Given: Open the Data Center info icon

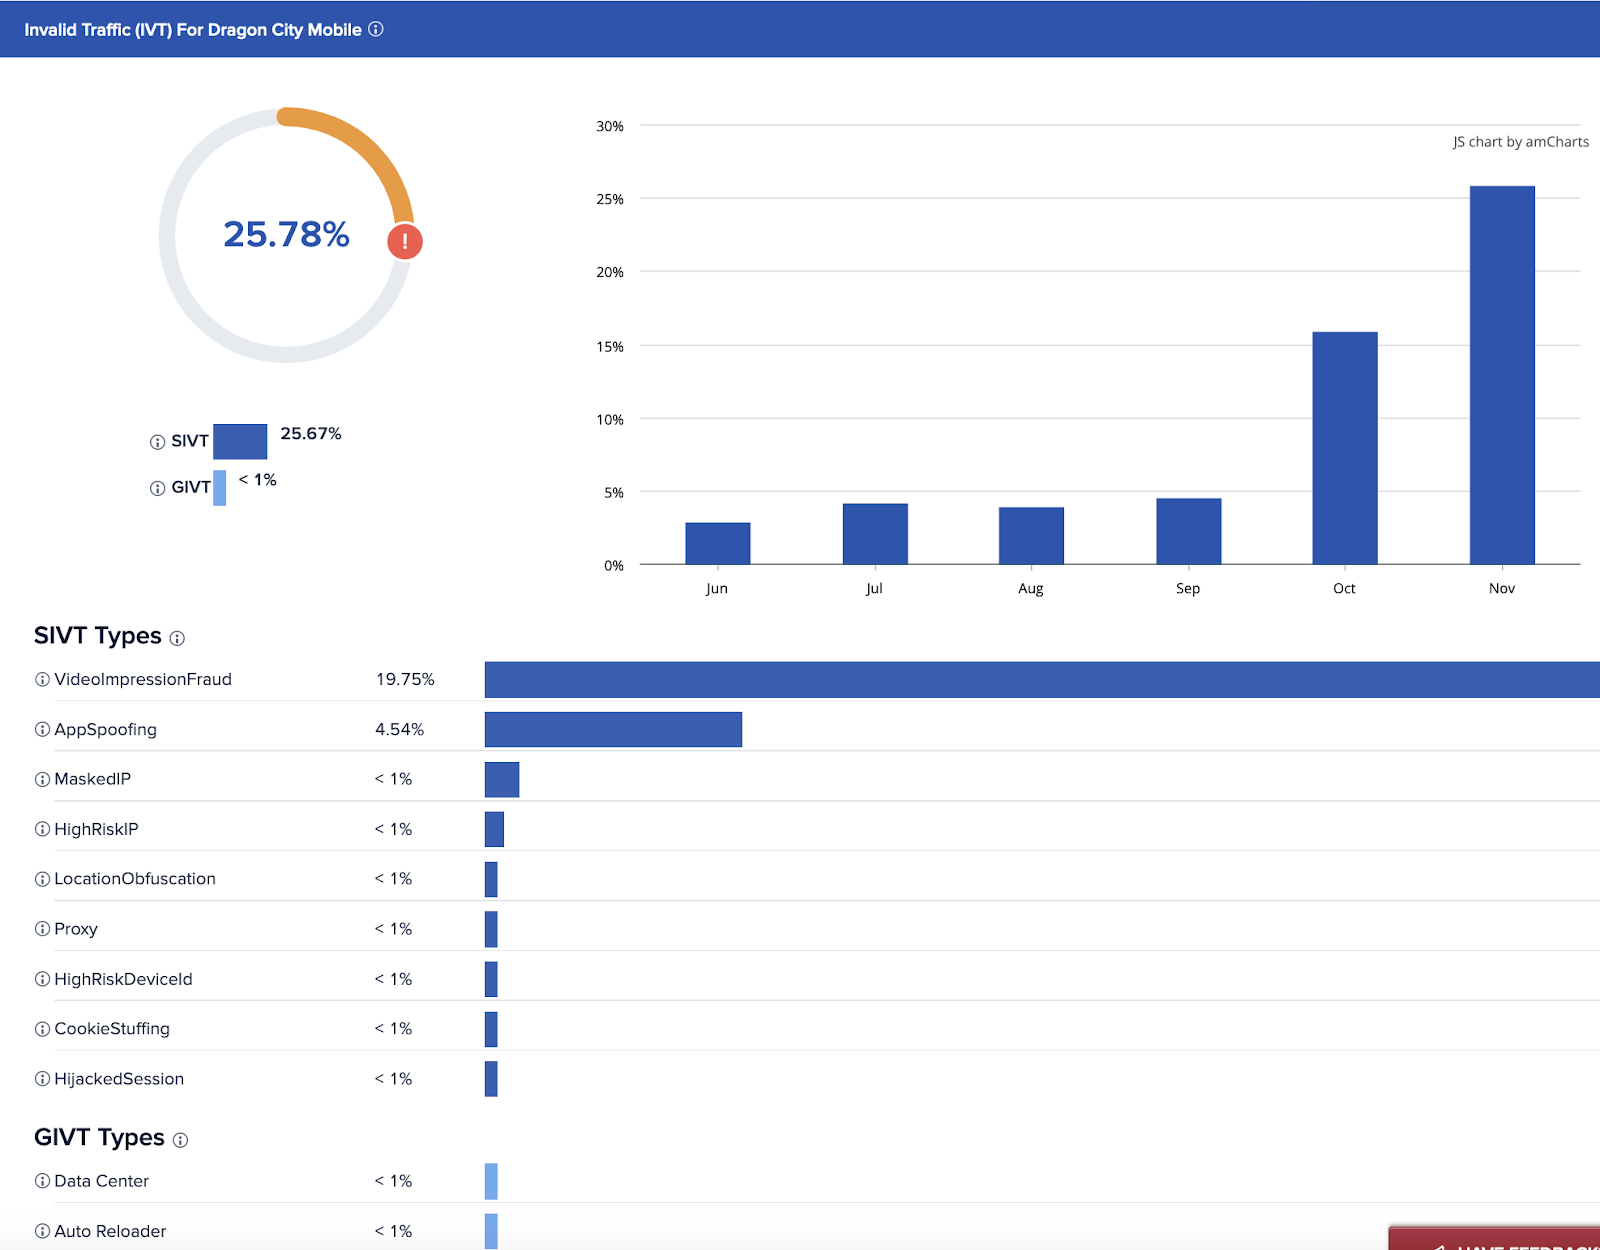Looking at the screenshot, I should point(42,1181).
